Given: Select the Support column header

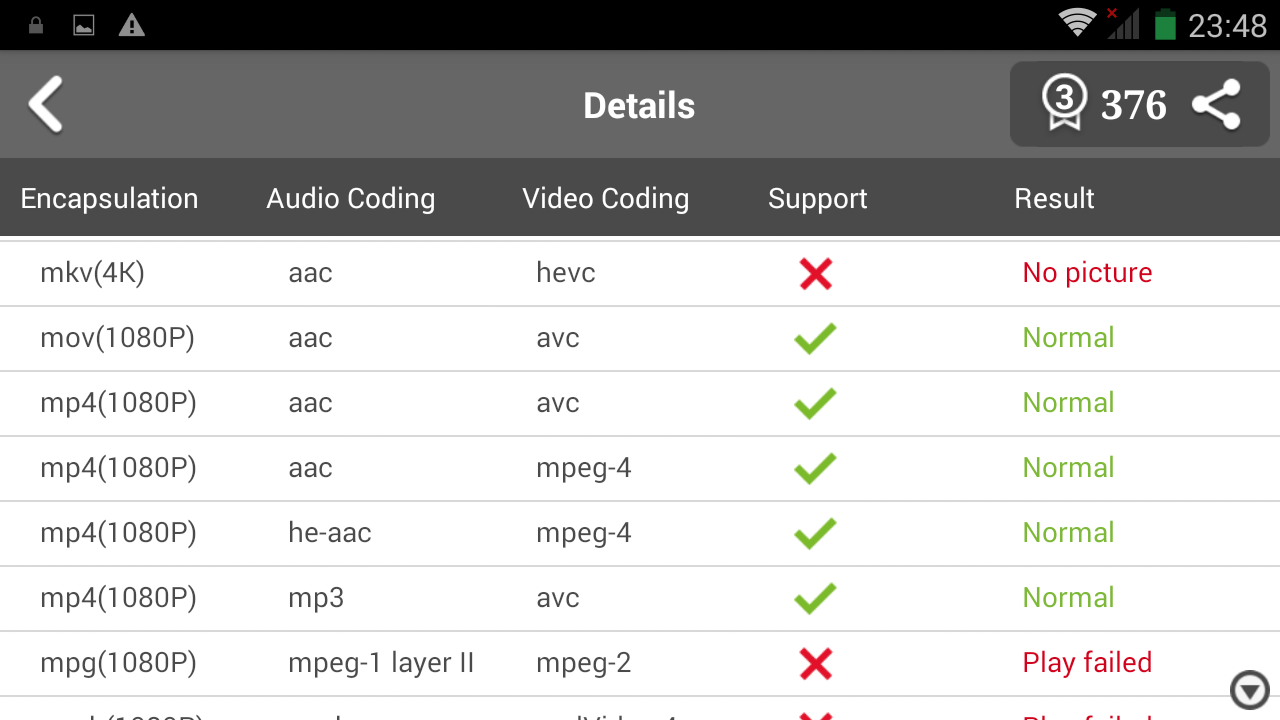Looking at the screenshot, I should pos(817,199).
